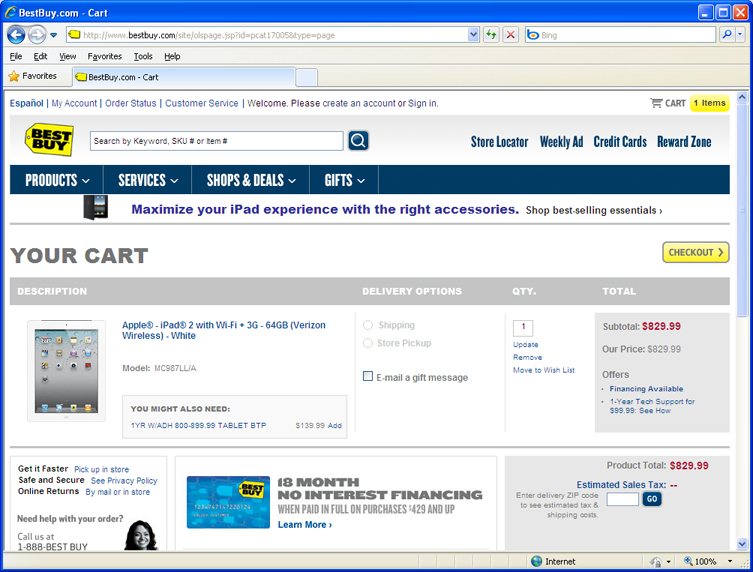Click Update quantity link
The image size is (753, 572).
pyautogui.click(x=525, y=344)
